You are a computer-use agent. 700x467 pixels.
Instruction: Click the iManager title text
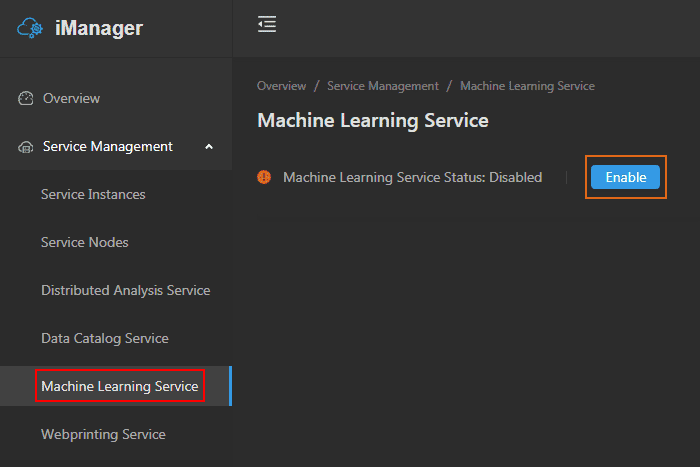coord(99,28)
